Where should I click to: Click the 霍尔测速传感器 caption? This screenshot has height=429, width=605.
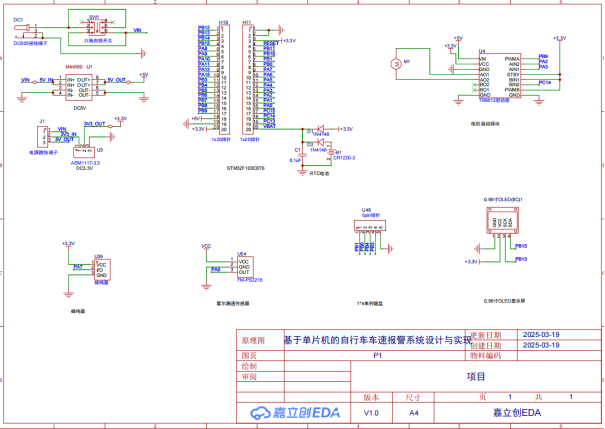(x=233, y=303)
